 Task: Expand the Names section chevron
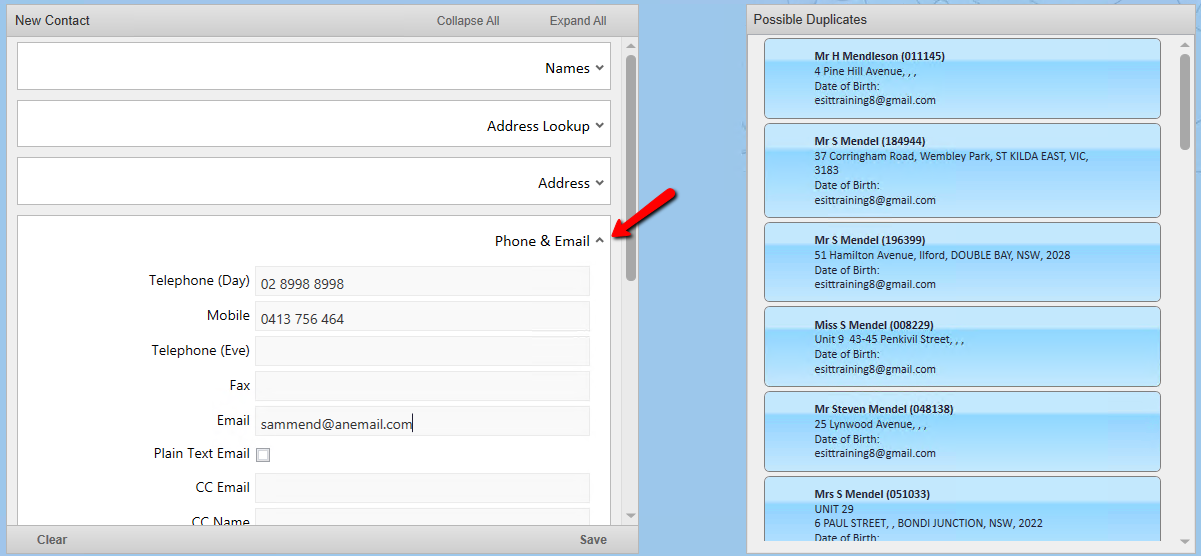[x=599, y=68]
